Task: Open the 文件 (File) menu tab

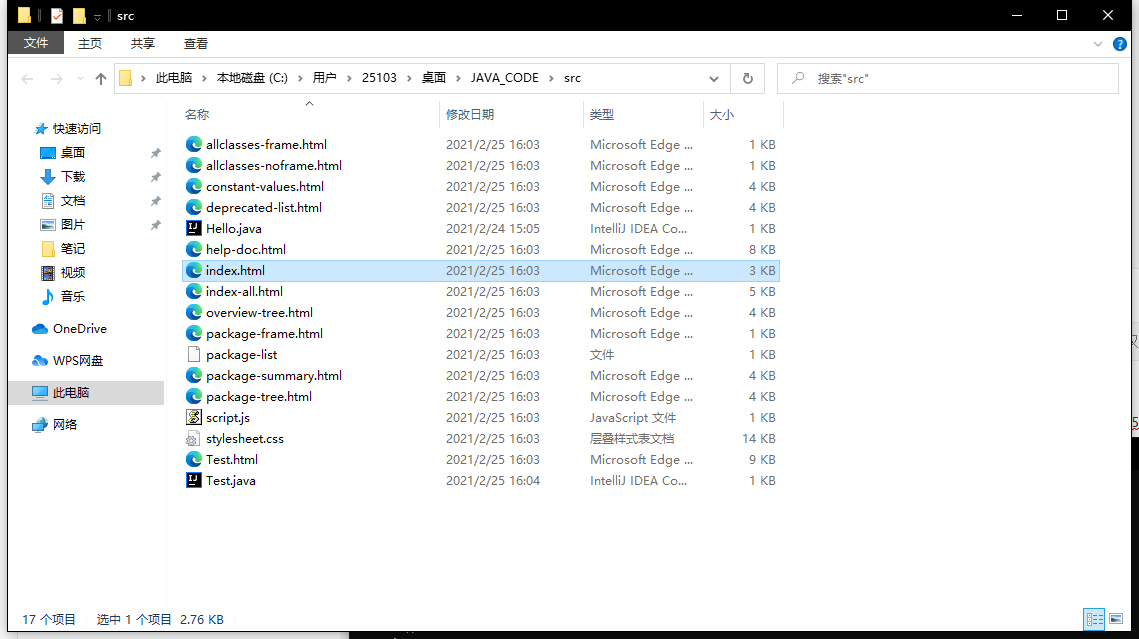Action: (36, 43)
